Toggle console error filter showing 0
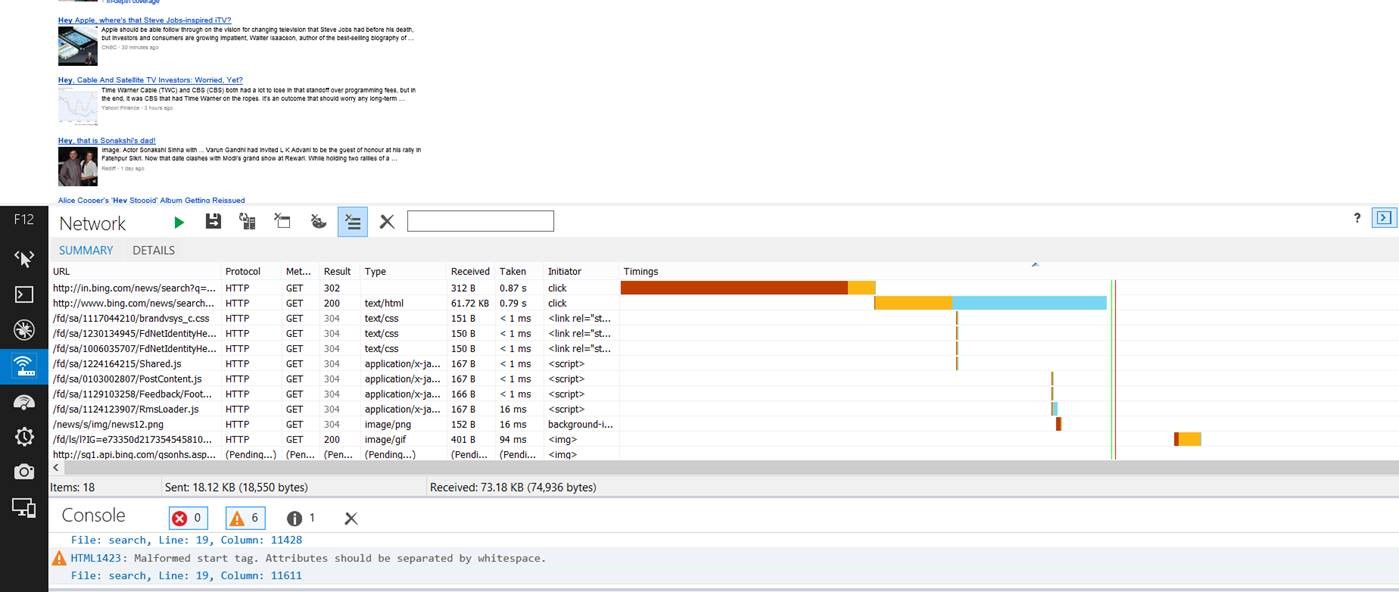Image resolution: width=1399 pixels, height=592 pixels. click(189, 518)
